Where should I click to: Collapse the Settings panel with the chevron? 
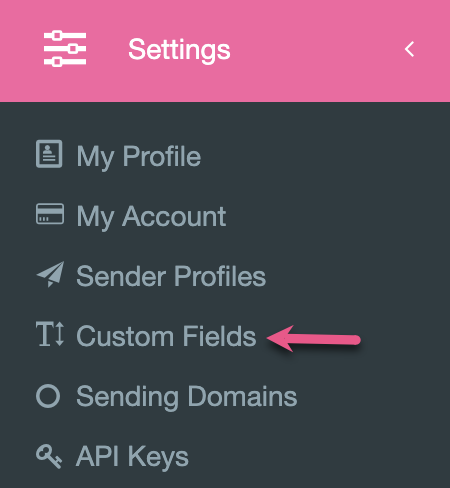(x=409, y=49)
